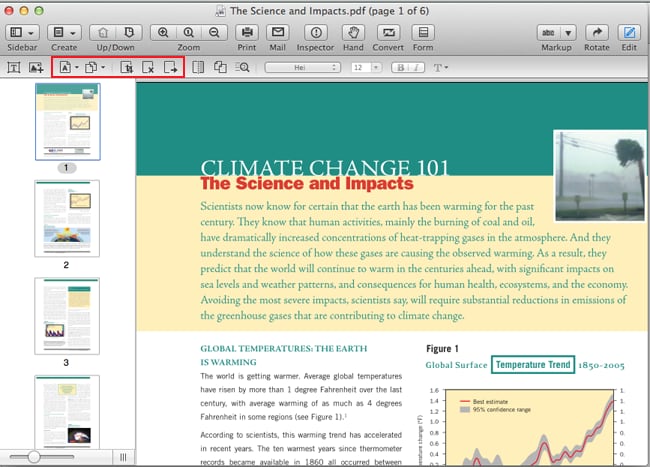Adjust the thumbnail size slider
650x467 pixels.
34,457
